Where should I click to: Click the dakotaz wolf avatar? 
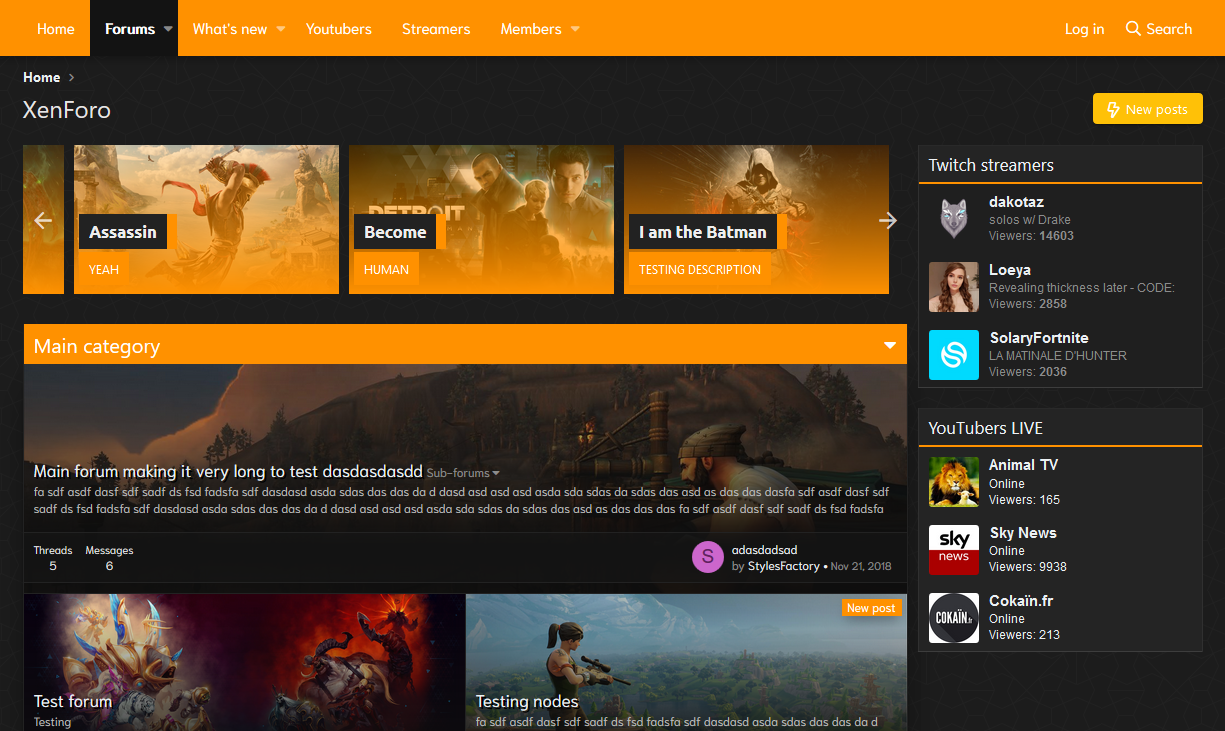pyautogui.click(x=954, y=219)
